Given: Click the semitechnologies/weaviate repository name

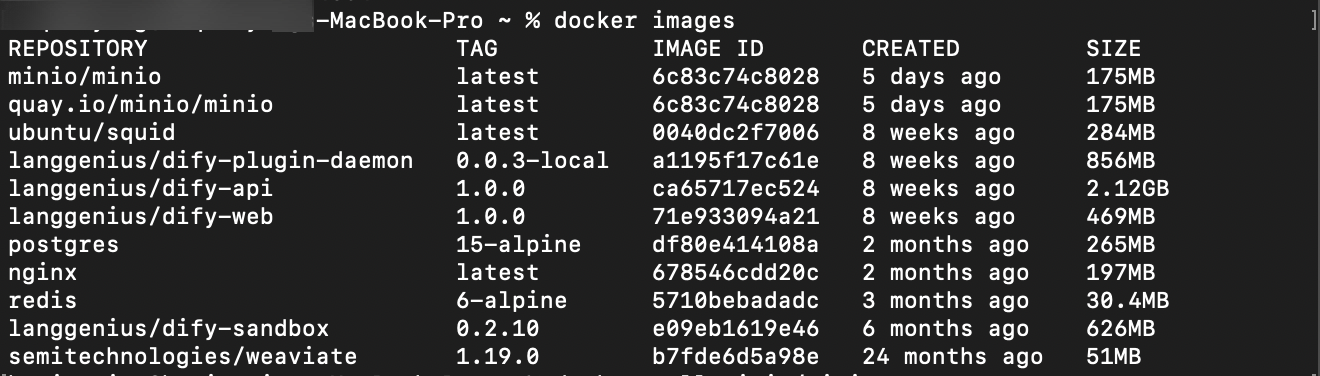Looking at the screenshot, I should click(182, 356).
